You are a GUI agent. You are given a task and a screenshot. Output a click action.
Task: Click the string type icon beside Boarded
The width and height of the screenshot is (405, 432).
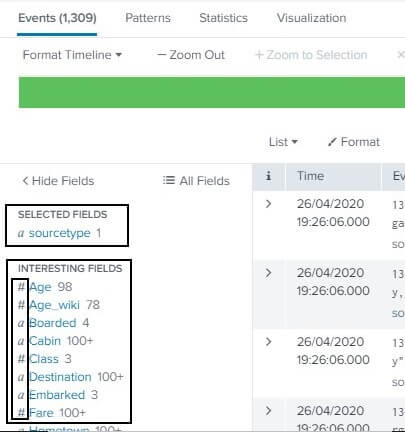(21, 323)
